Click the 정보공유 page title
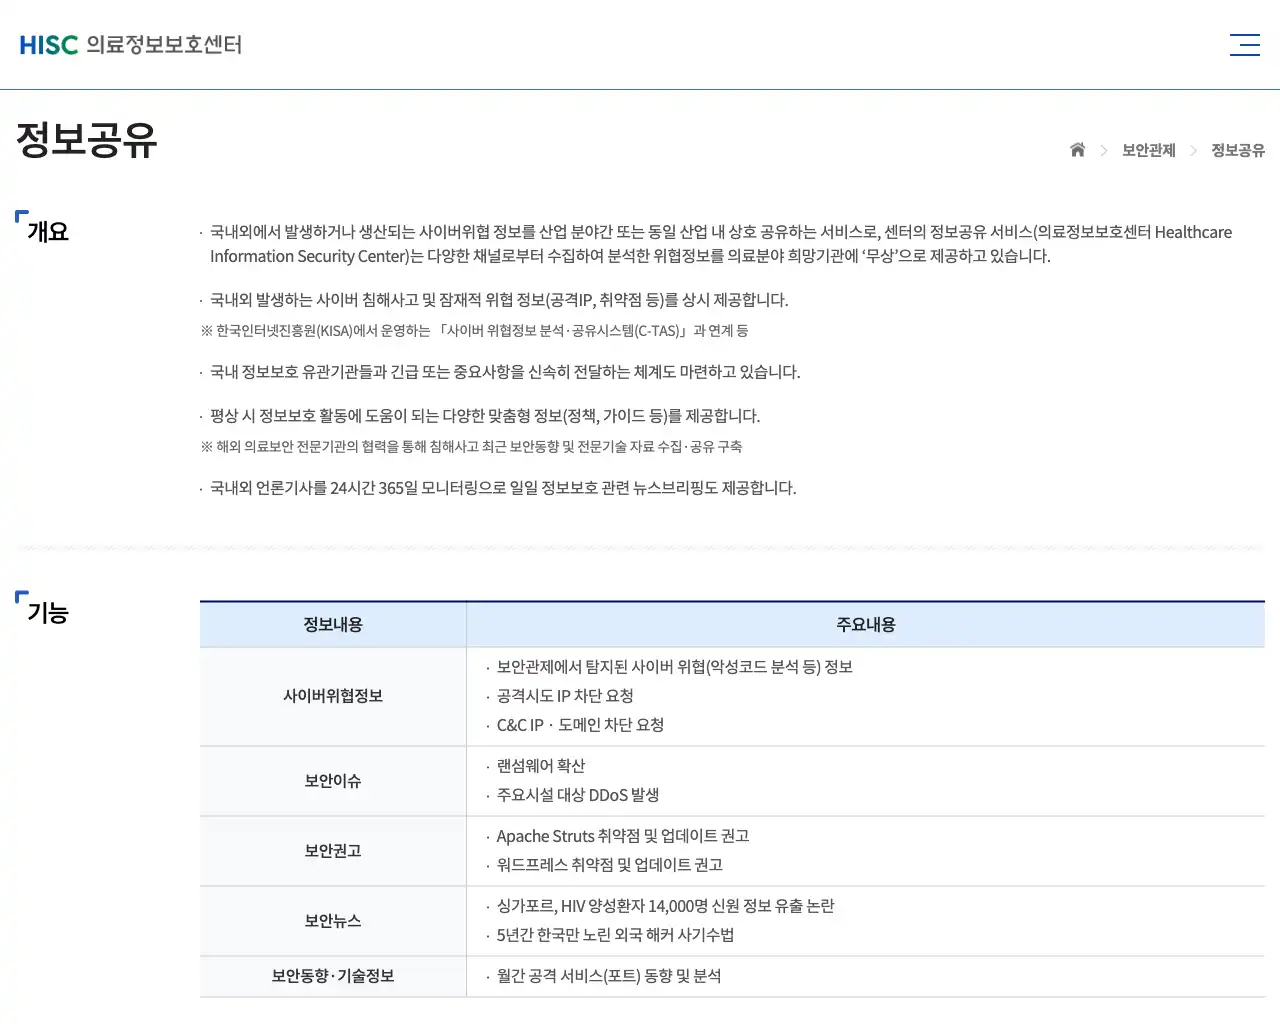 coord(86,141)
